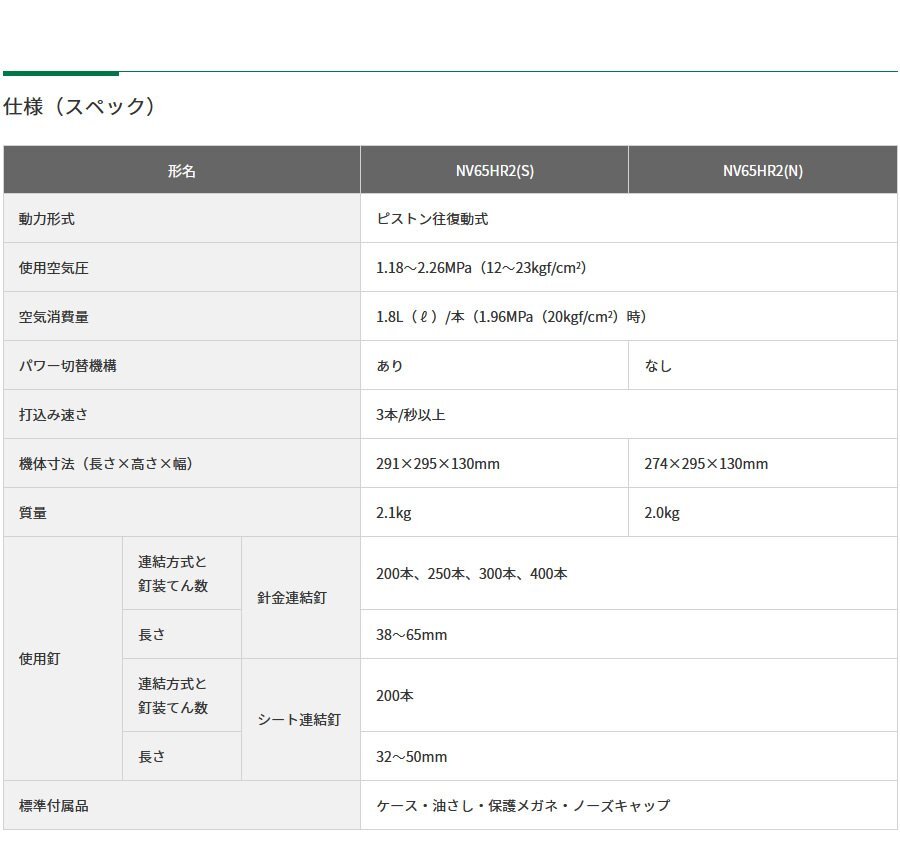The height and width of the screenshot is (851, 900).
Task: Click the パワー切替機構 row label
Action: [x=56, y=365]
